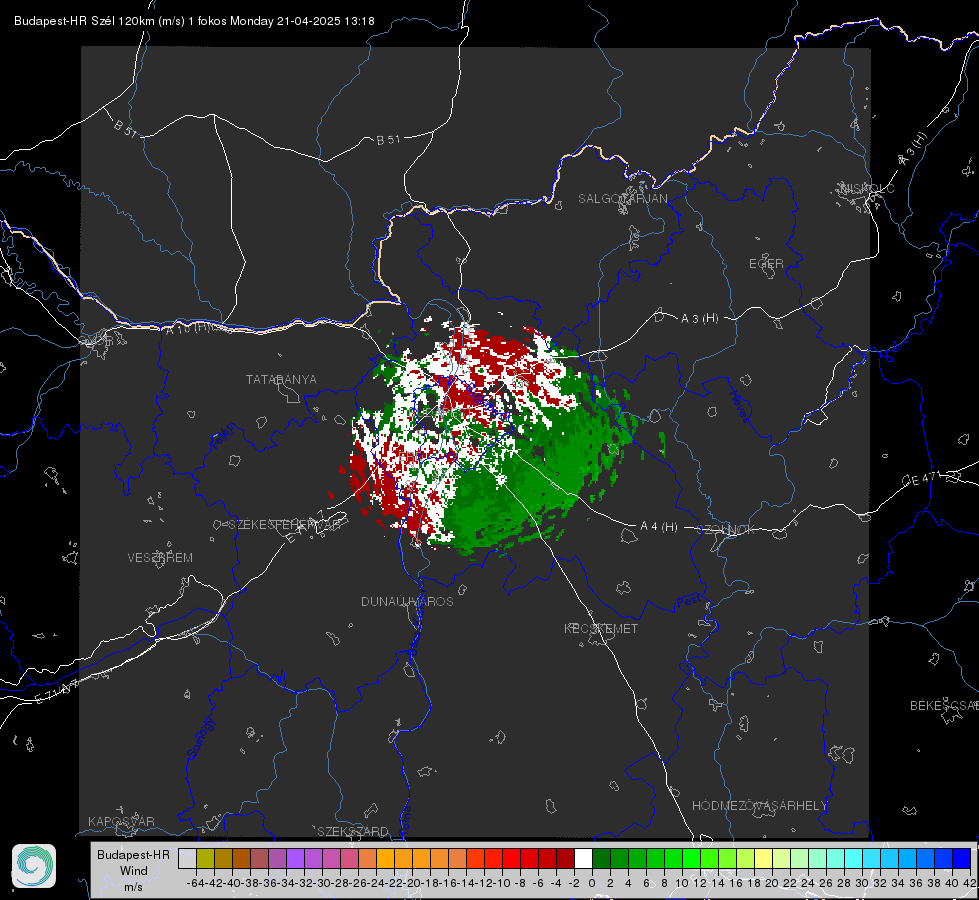Image resolution: width=979 pixels, height=900 pixels.
Task: Click the swirl logo icon at bottom left
Action: point(34,866)
